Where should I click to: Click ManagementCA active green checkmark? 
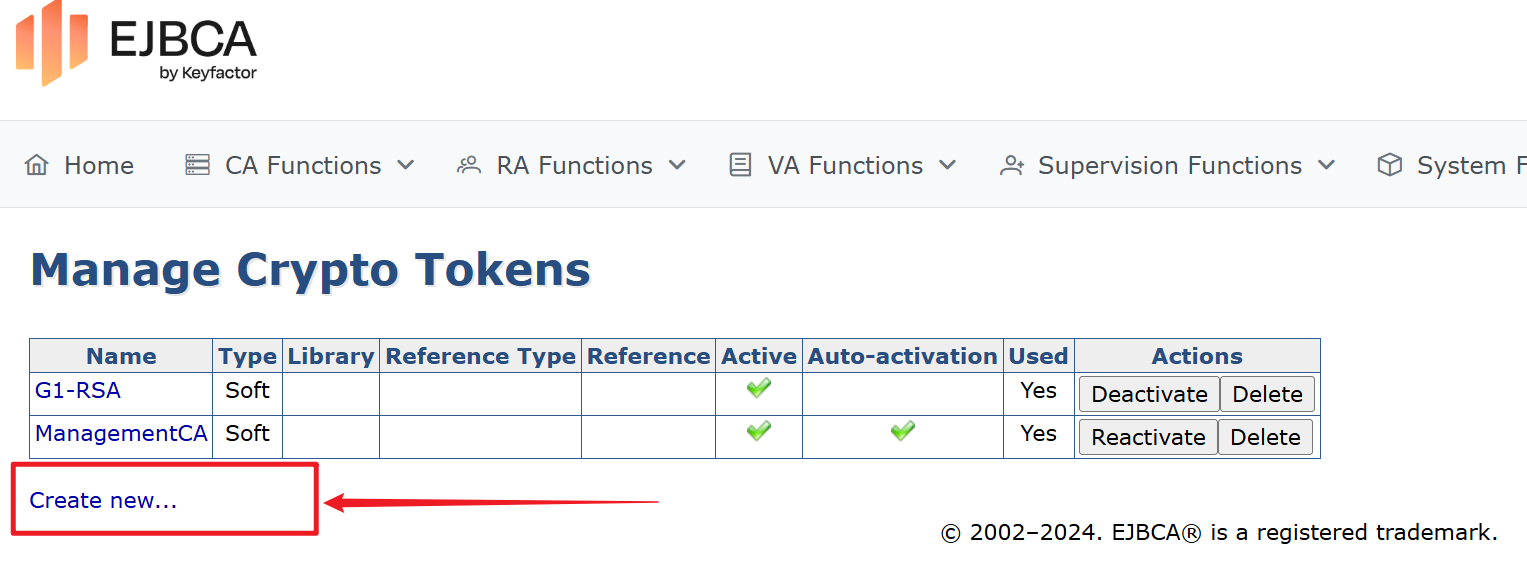coord(759,431)
